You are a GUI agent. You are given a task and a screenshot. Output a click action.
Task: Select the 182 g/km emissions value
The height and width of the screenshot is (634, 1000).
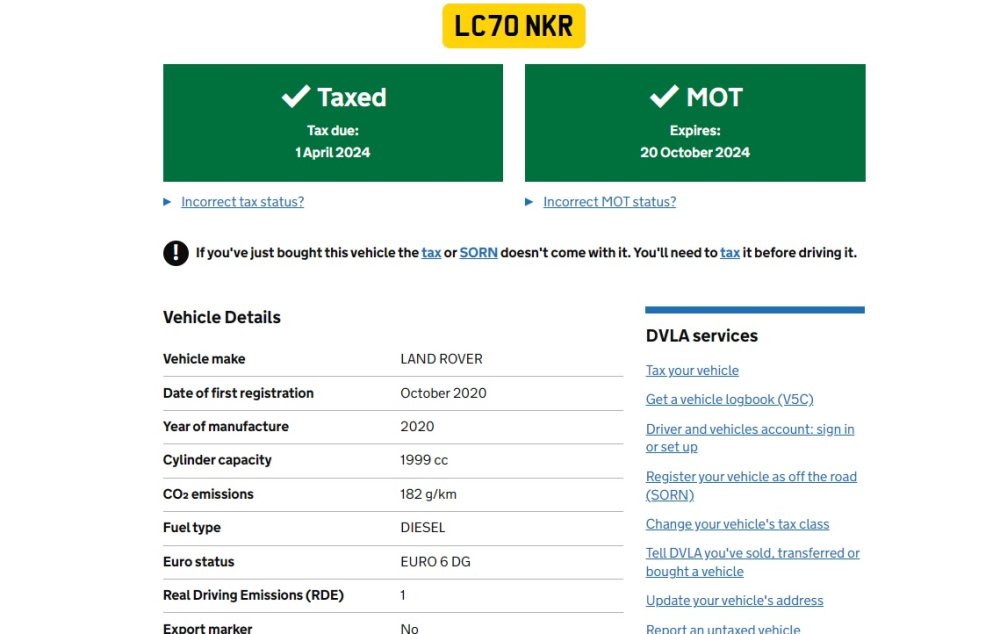tap(429, 494)
